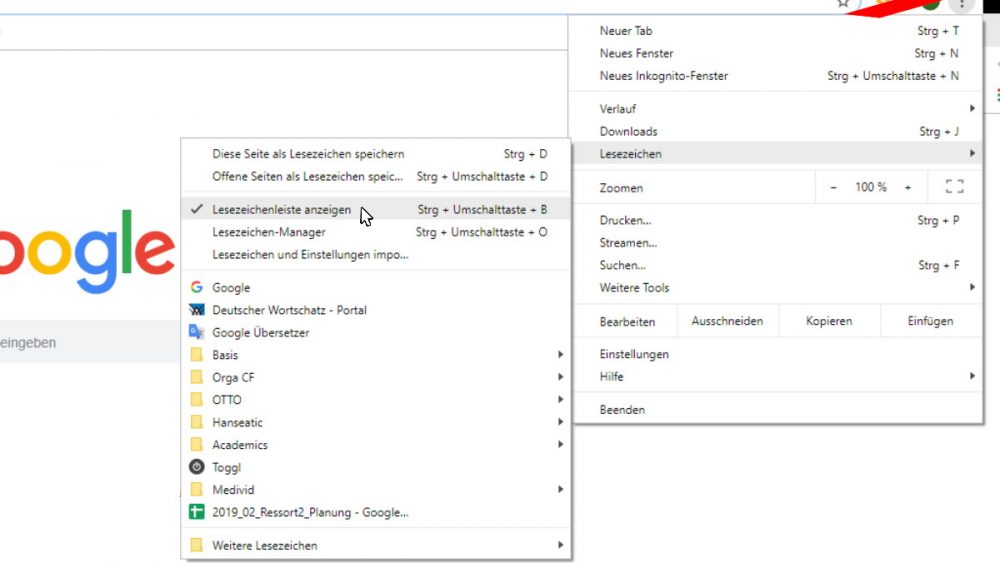
Task: Expand the Academics submenu arrow
Action: [x=560, y=444]
